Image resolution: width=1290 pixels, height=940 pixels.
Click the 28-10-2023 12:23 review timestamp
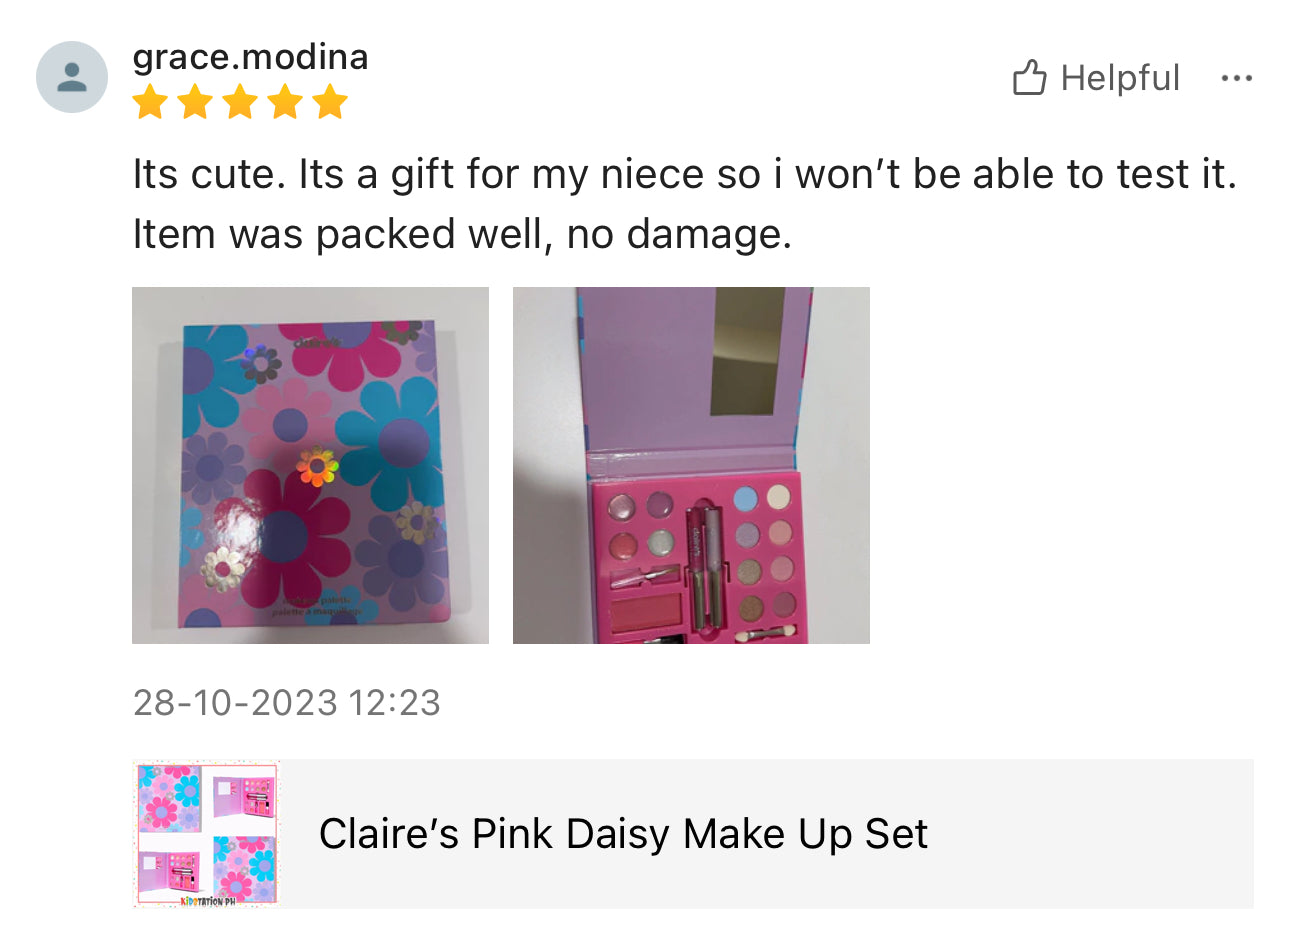(x=286, y=702)
